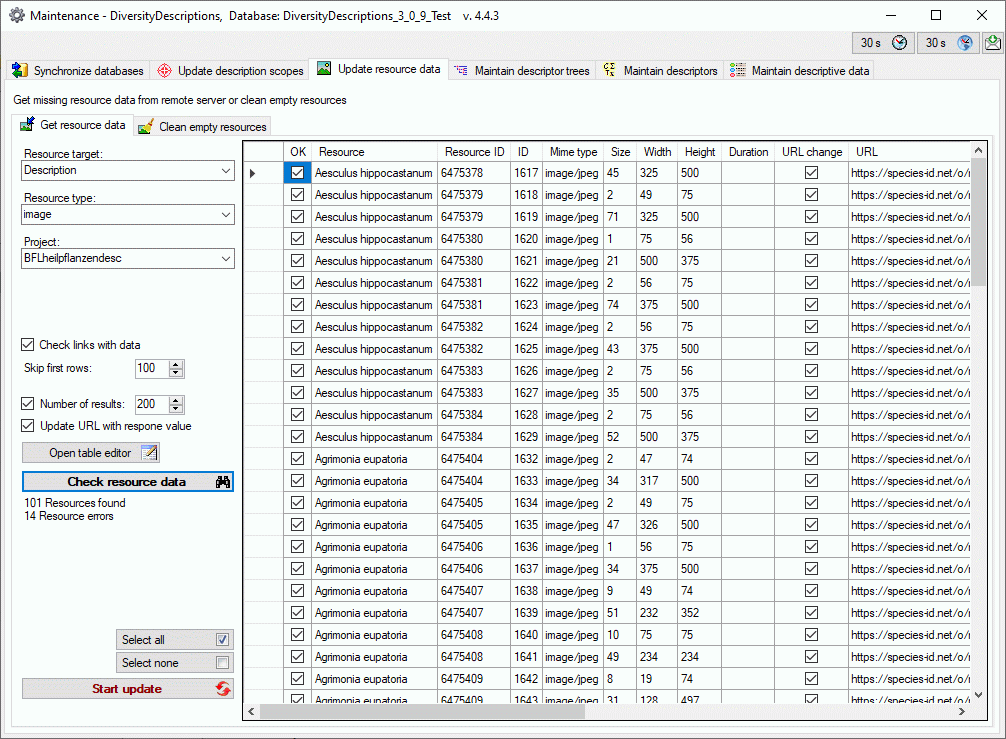Click the vertical scrollbar thumb of the table

(x=978, y=222)
